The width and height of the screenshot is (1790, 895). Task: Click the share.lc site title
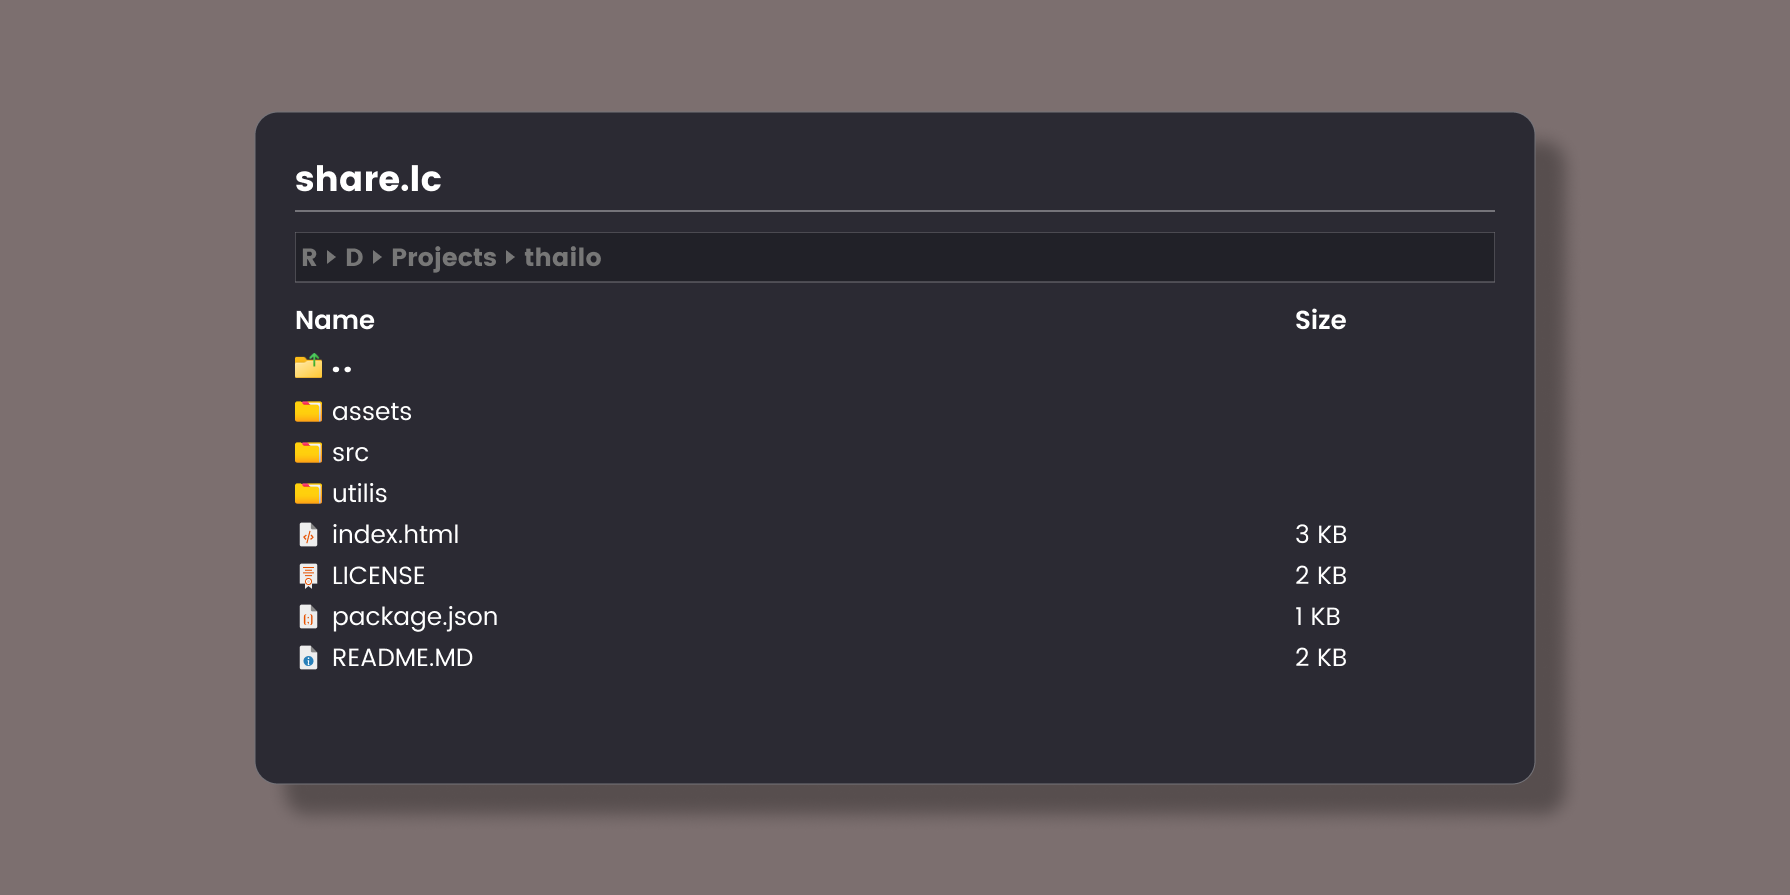[x=368, y=179]
